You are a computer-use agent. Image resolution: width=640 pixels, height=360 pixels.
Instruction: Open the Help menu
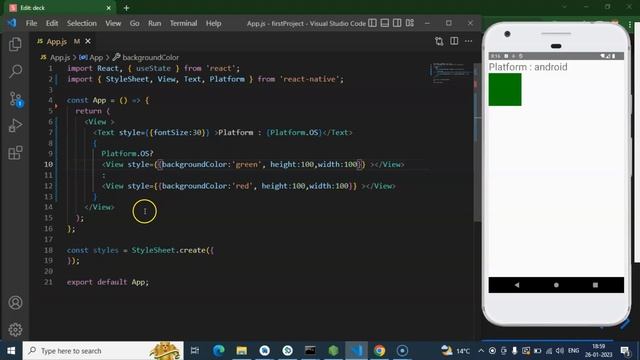point(213,23)
